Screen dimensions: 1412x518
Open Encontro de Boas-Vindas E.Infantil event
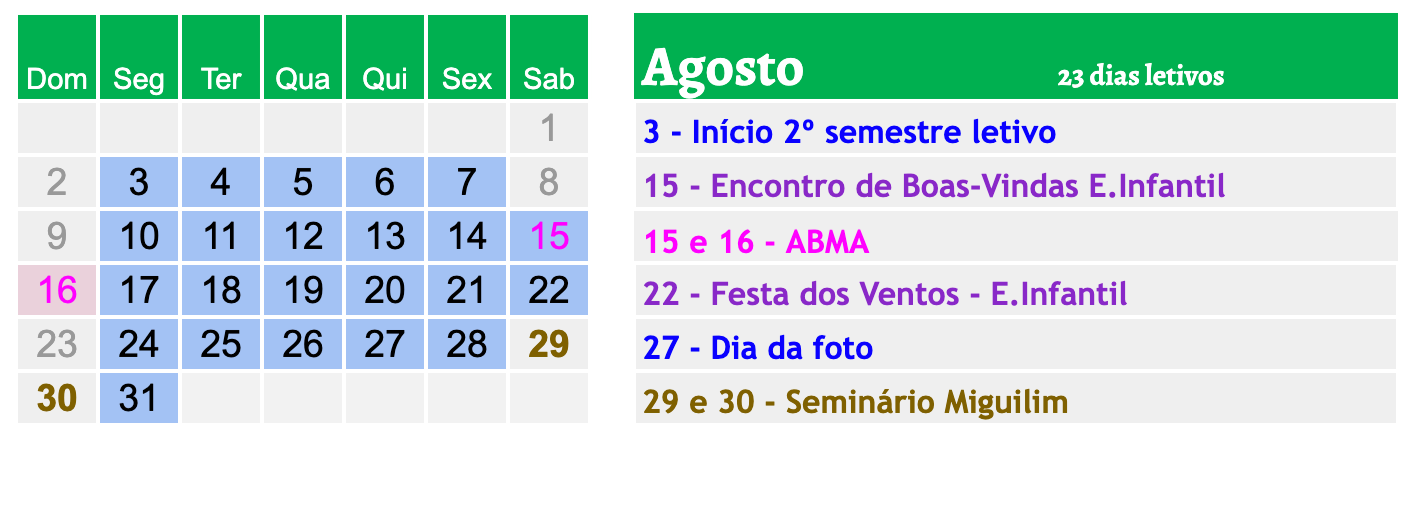935,186
